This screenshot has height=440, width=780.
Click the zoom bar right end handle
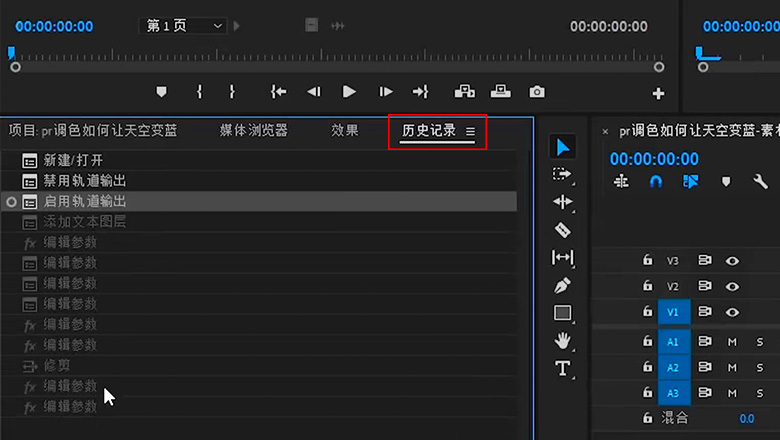659,67
